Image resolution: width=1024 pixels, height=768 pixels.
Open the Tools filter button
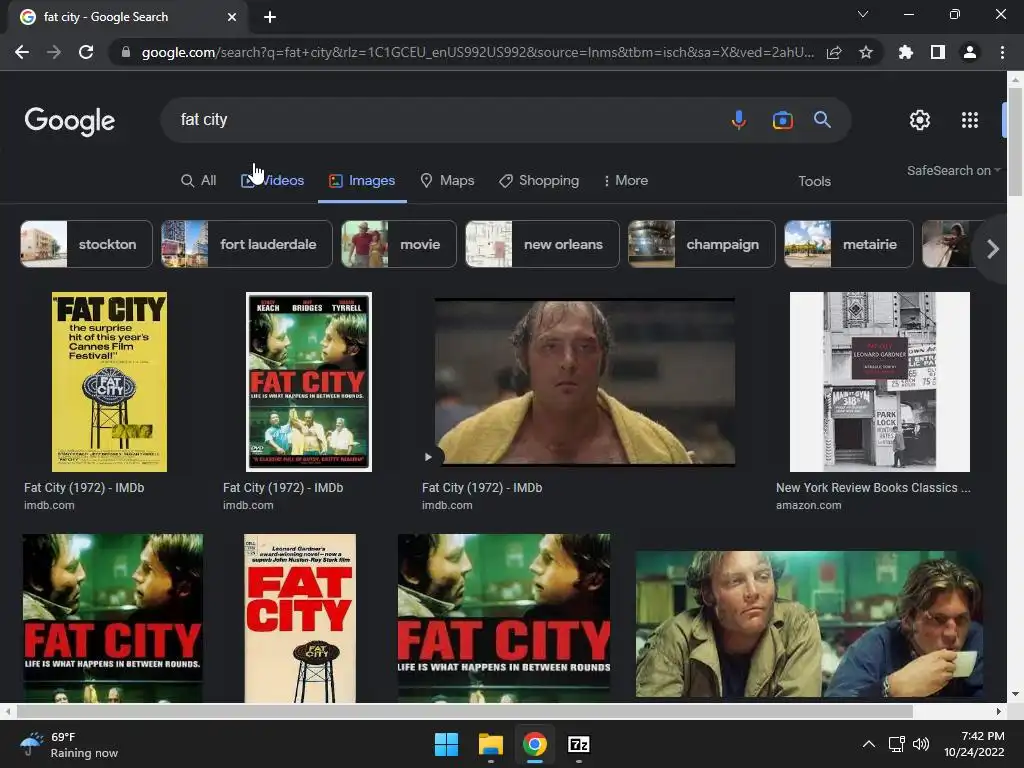[x=814, y=182]
